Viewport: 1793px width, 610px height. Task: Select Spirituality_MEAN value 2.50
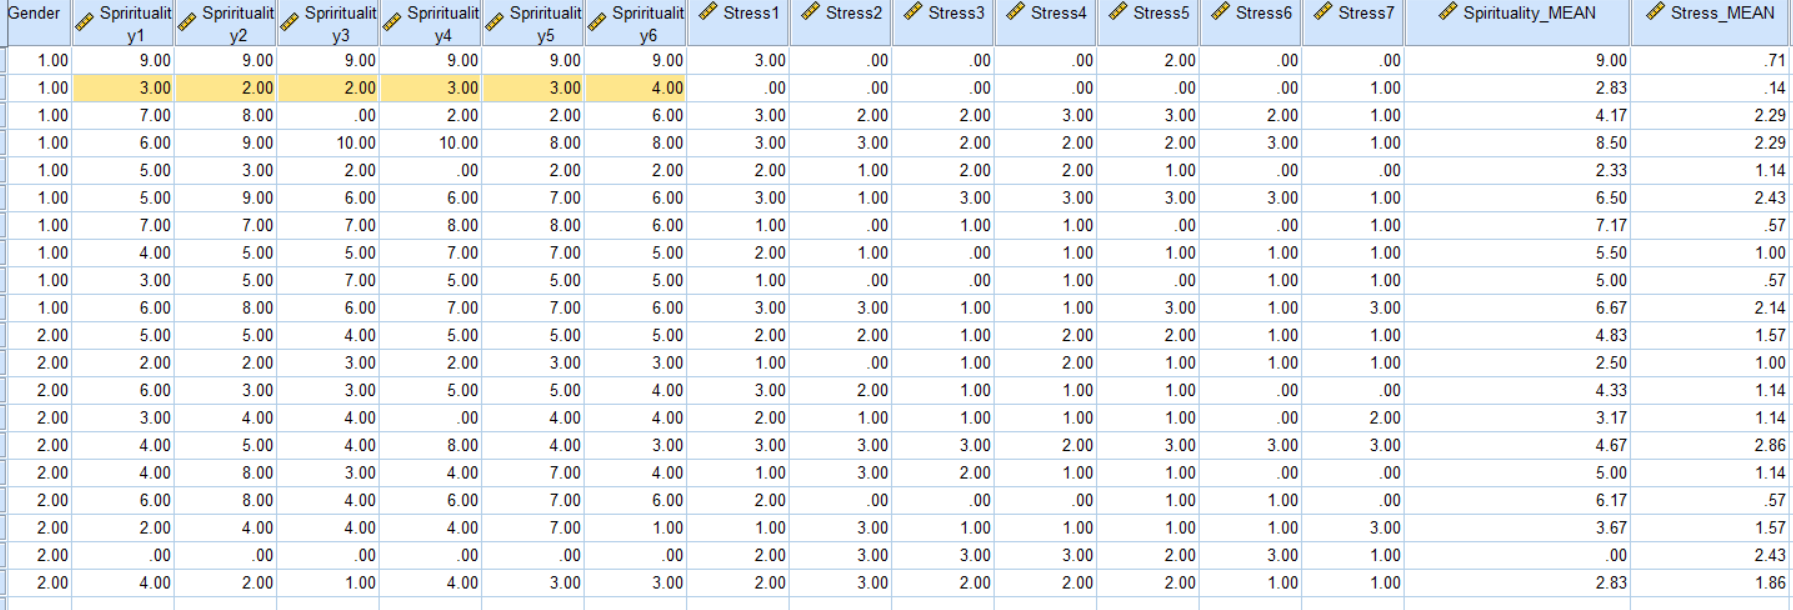1611,363
